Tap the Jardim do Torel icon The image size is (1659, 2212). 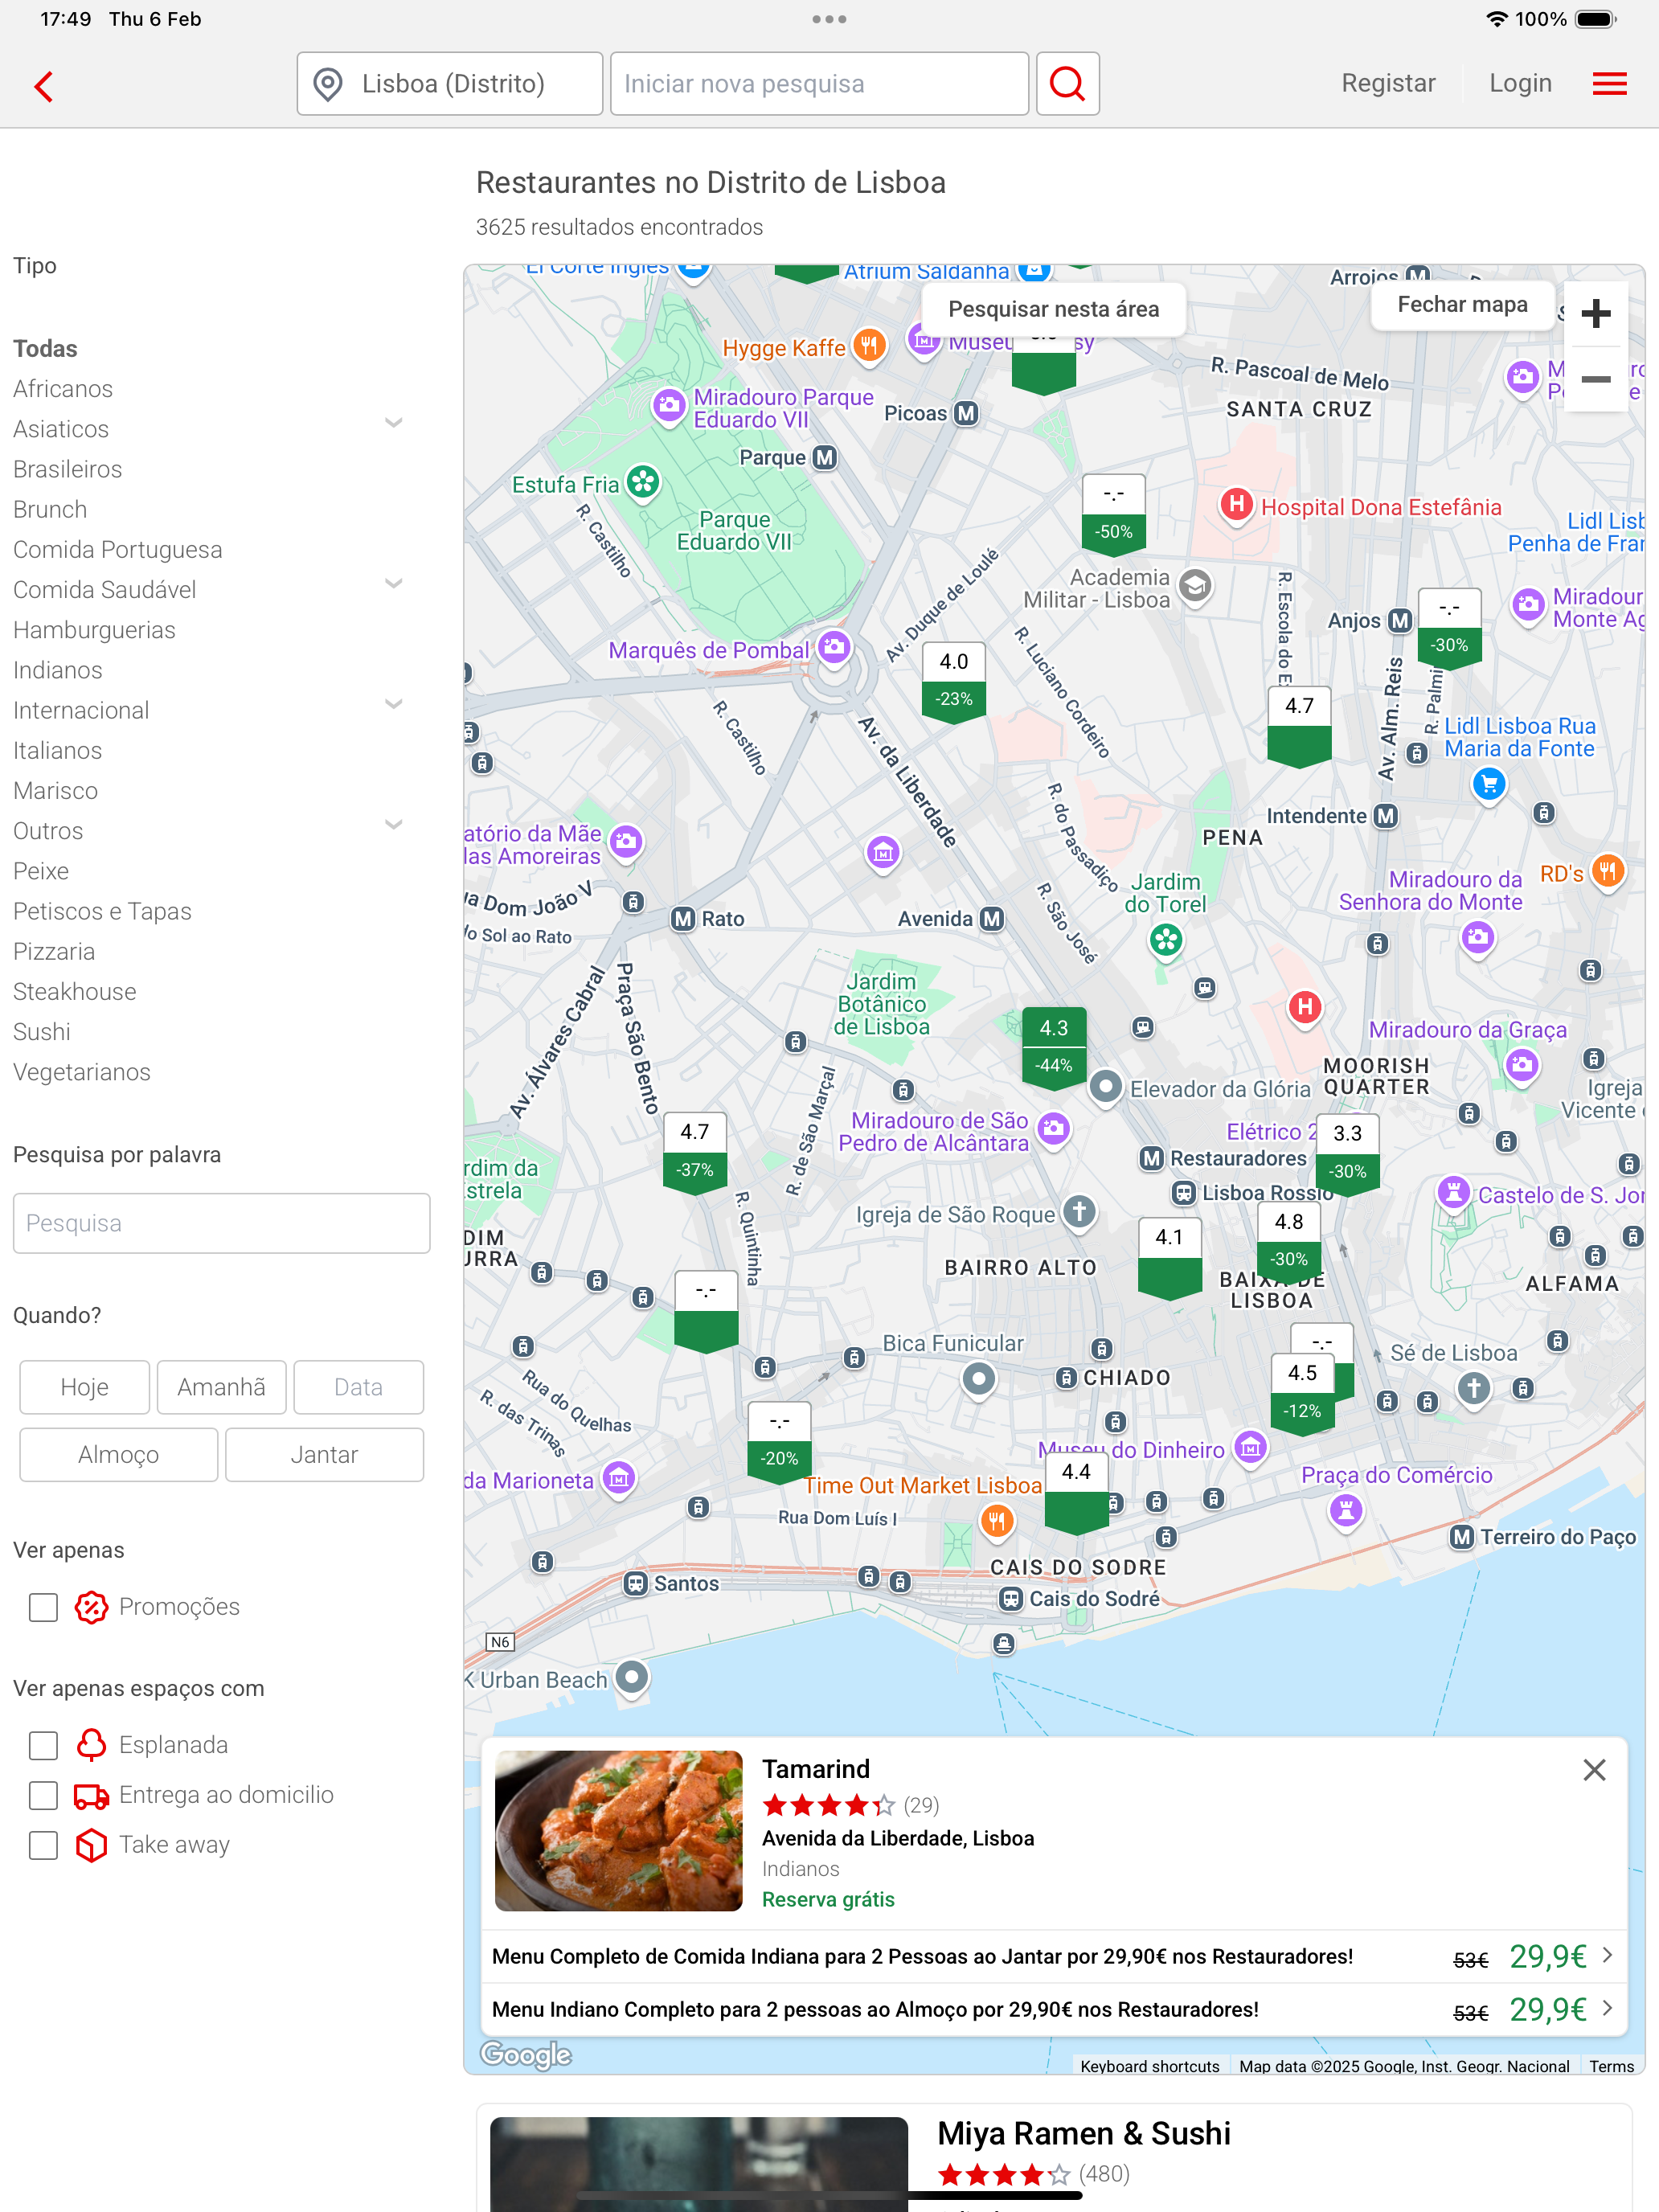pos(1165,940)
